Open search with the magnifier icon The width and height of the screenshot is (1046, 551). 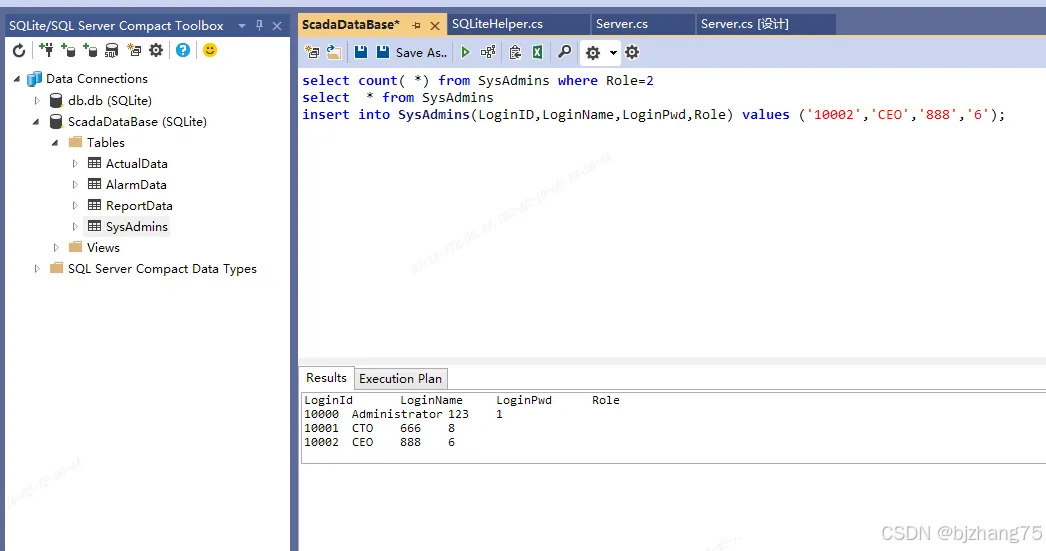(x=564, y=52)
